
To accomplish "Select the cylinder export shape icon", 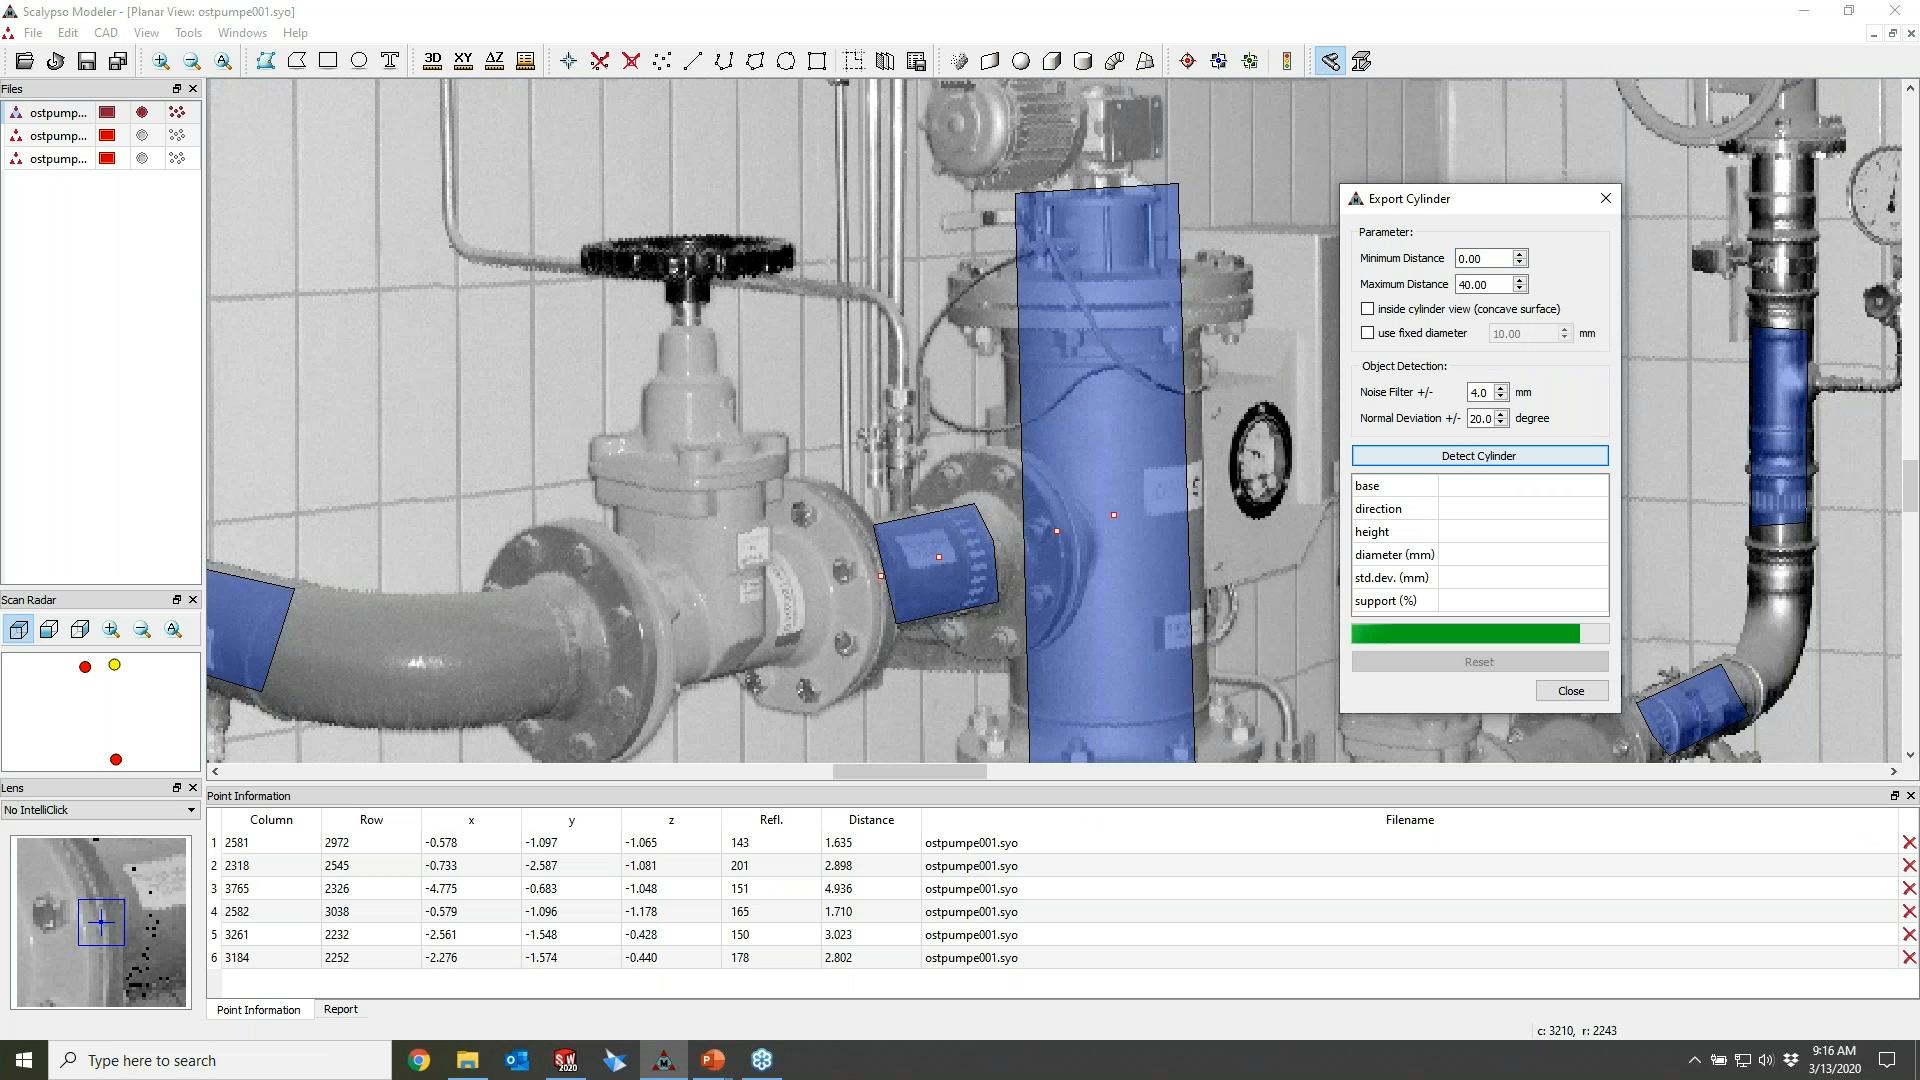I will (x=1083, y=61).
